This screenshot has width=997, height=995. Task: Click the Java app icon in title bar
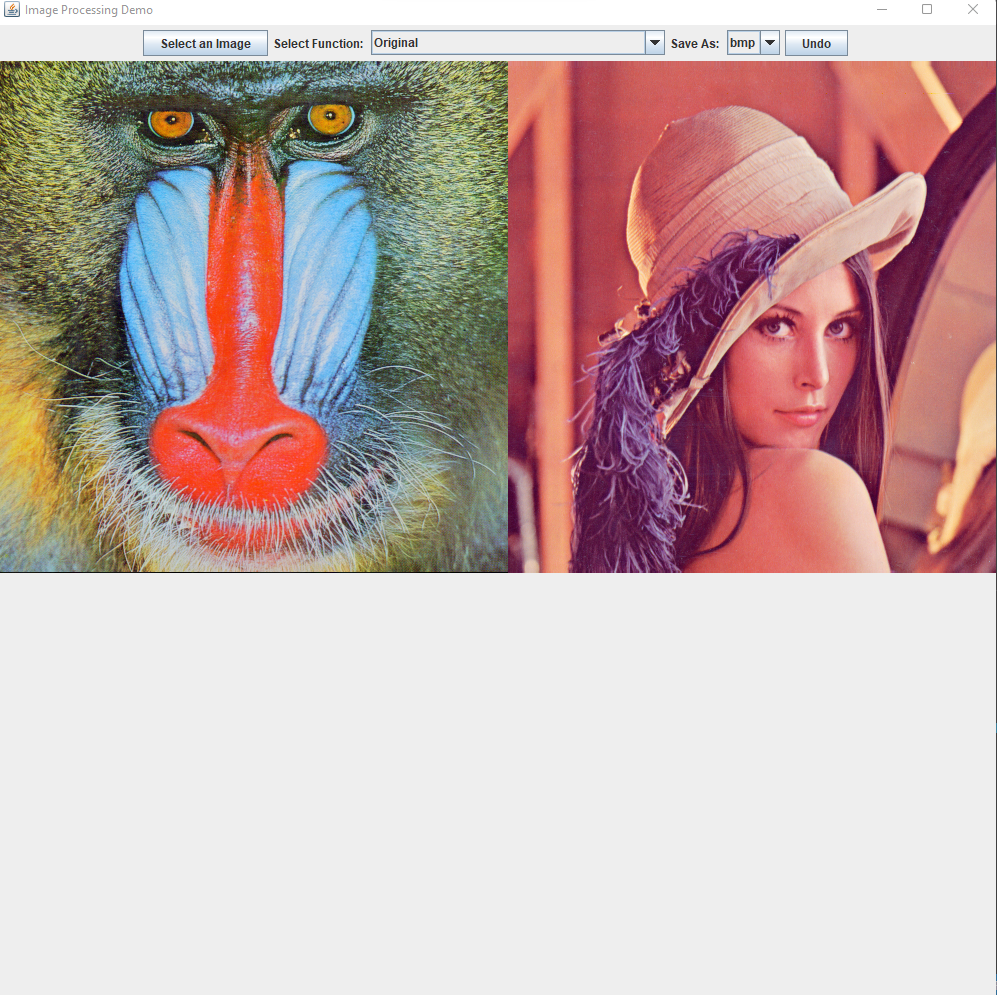tap(11, 10)
